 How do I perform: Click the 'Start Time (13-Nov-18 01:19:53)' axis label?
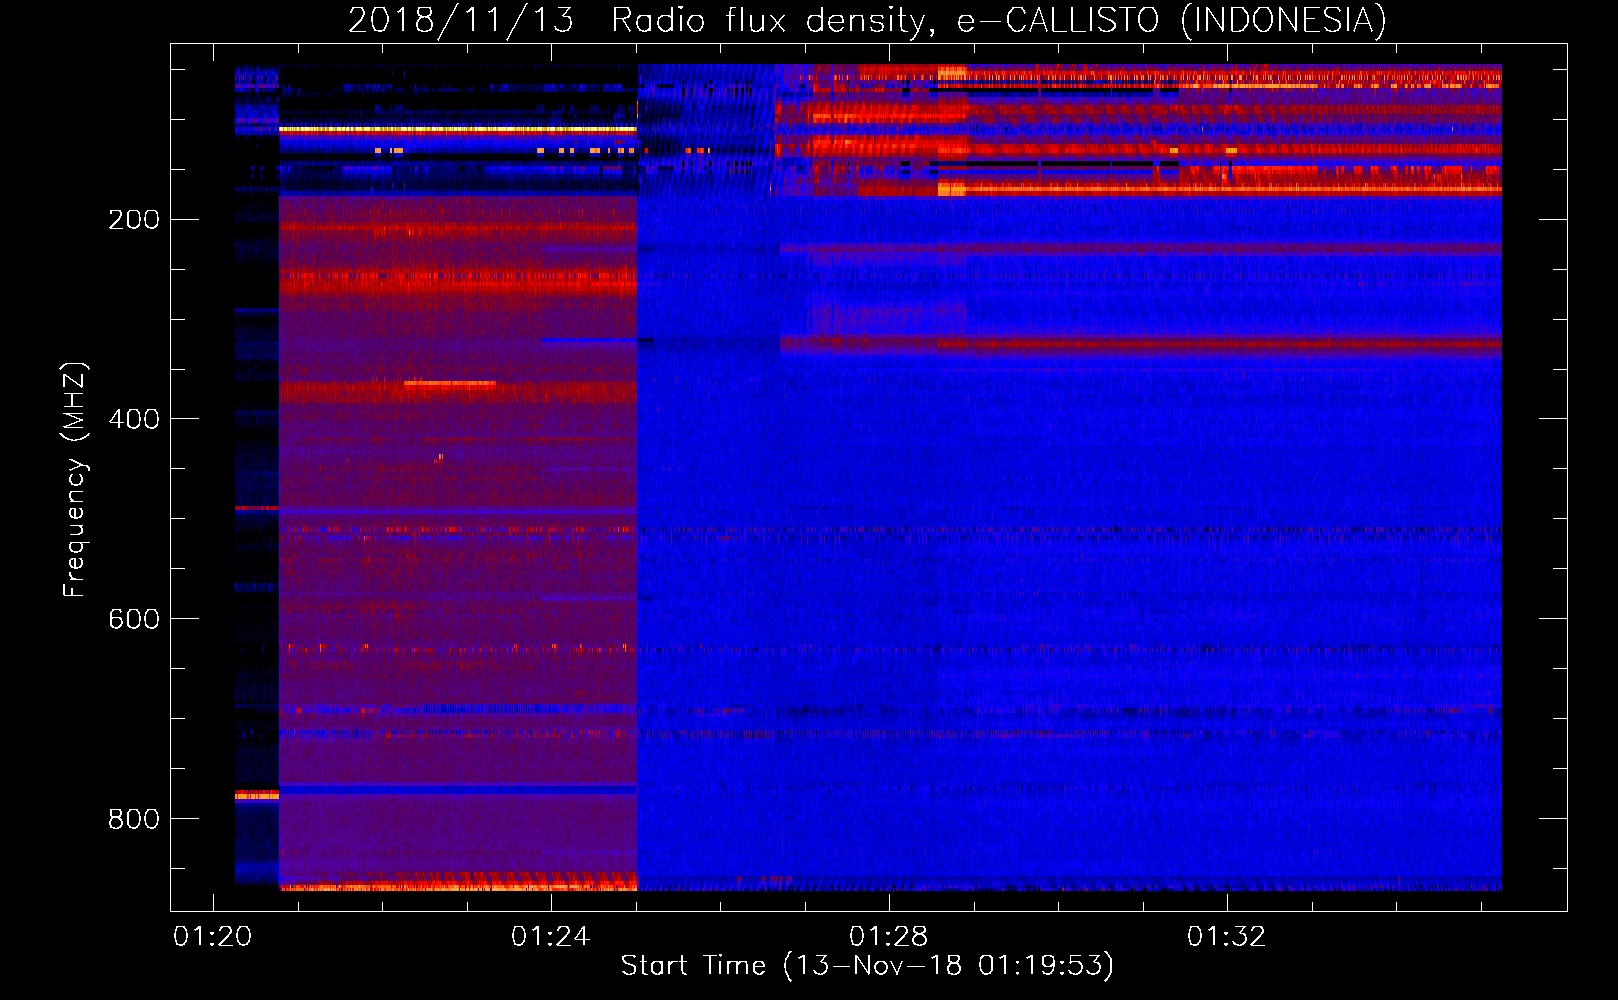867,965
